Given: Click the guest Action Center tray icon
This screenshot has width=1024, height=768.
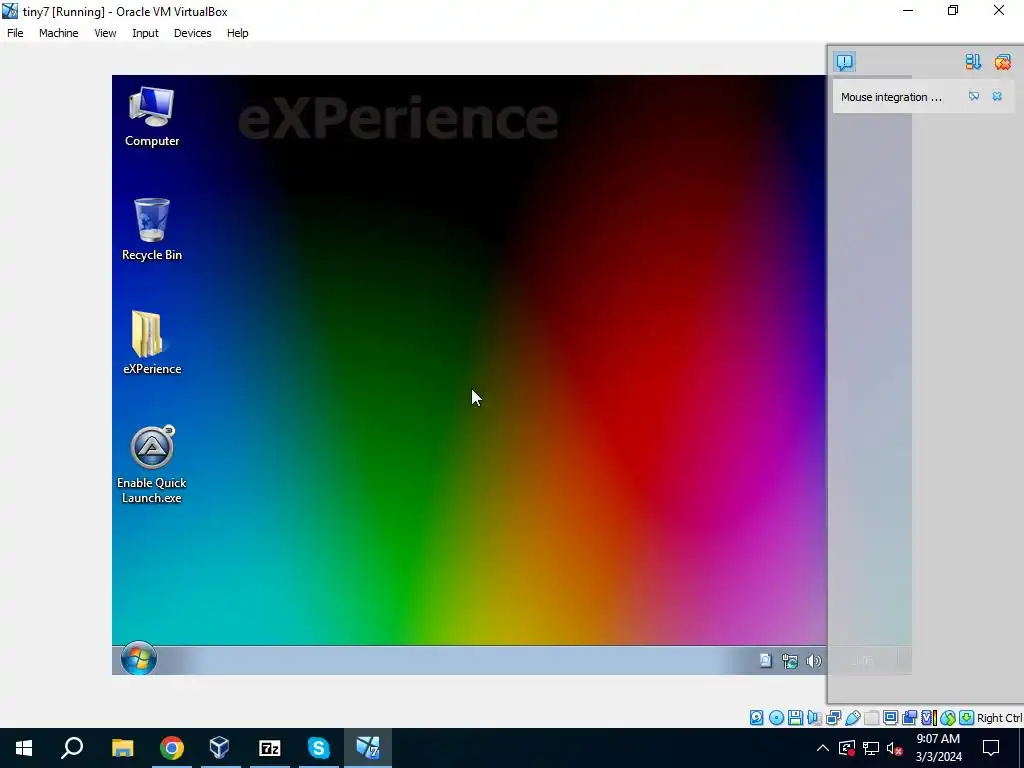Looking at the screenshot, I should (765, 661).
